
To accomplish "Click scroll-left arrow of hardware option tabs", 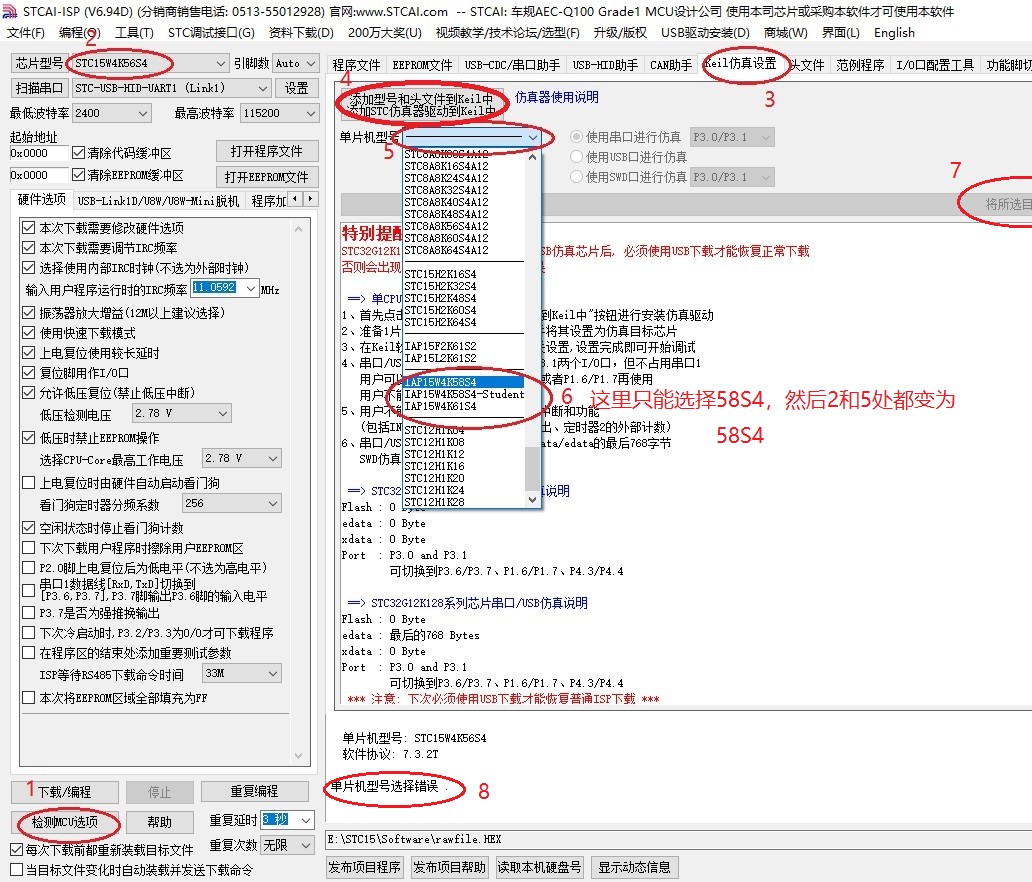I will 296,198.
